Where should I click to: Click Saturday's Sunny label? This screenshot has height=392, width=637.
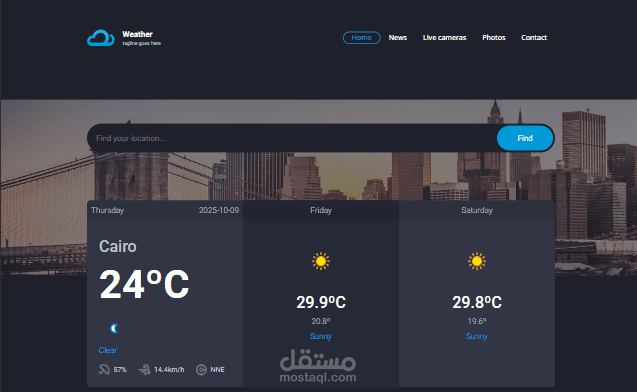[x=477, y=336]
